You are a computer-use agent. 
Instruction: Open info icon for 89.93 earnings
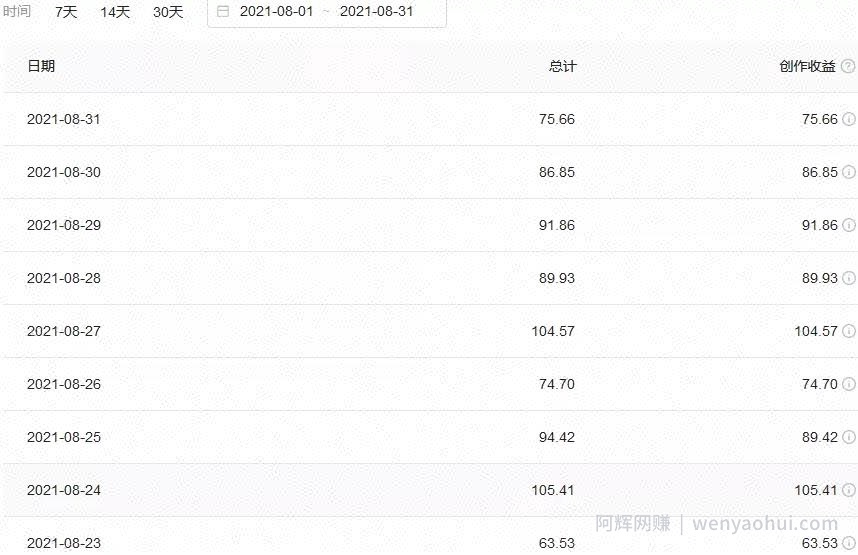(849, 278)
